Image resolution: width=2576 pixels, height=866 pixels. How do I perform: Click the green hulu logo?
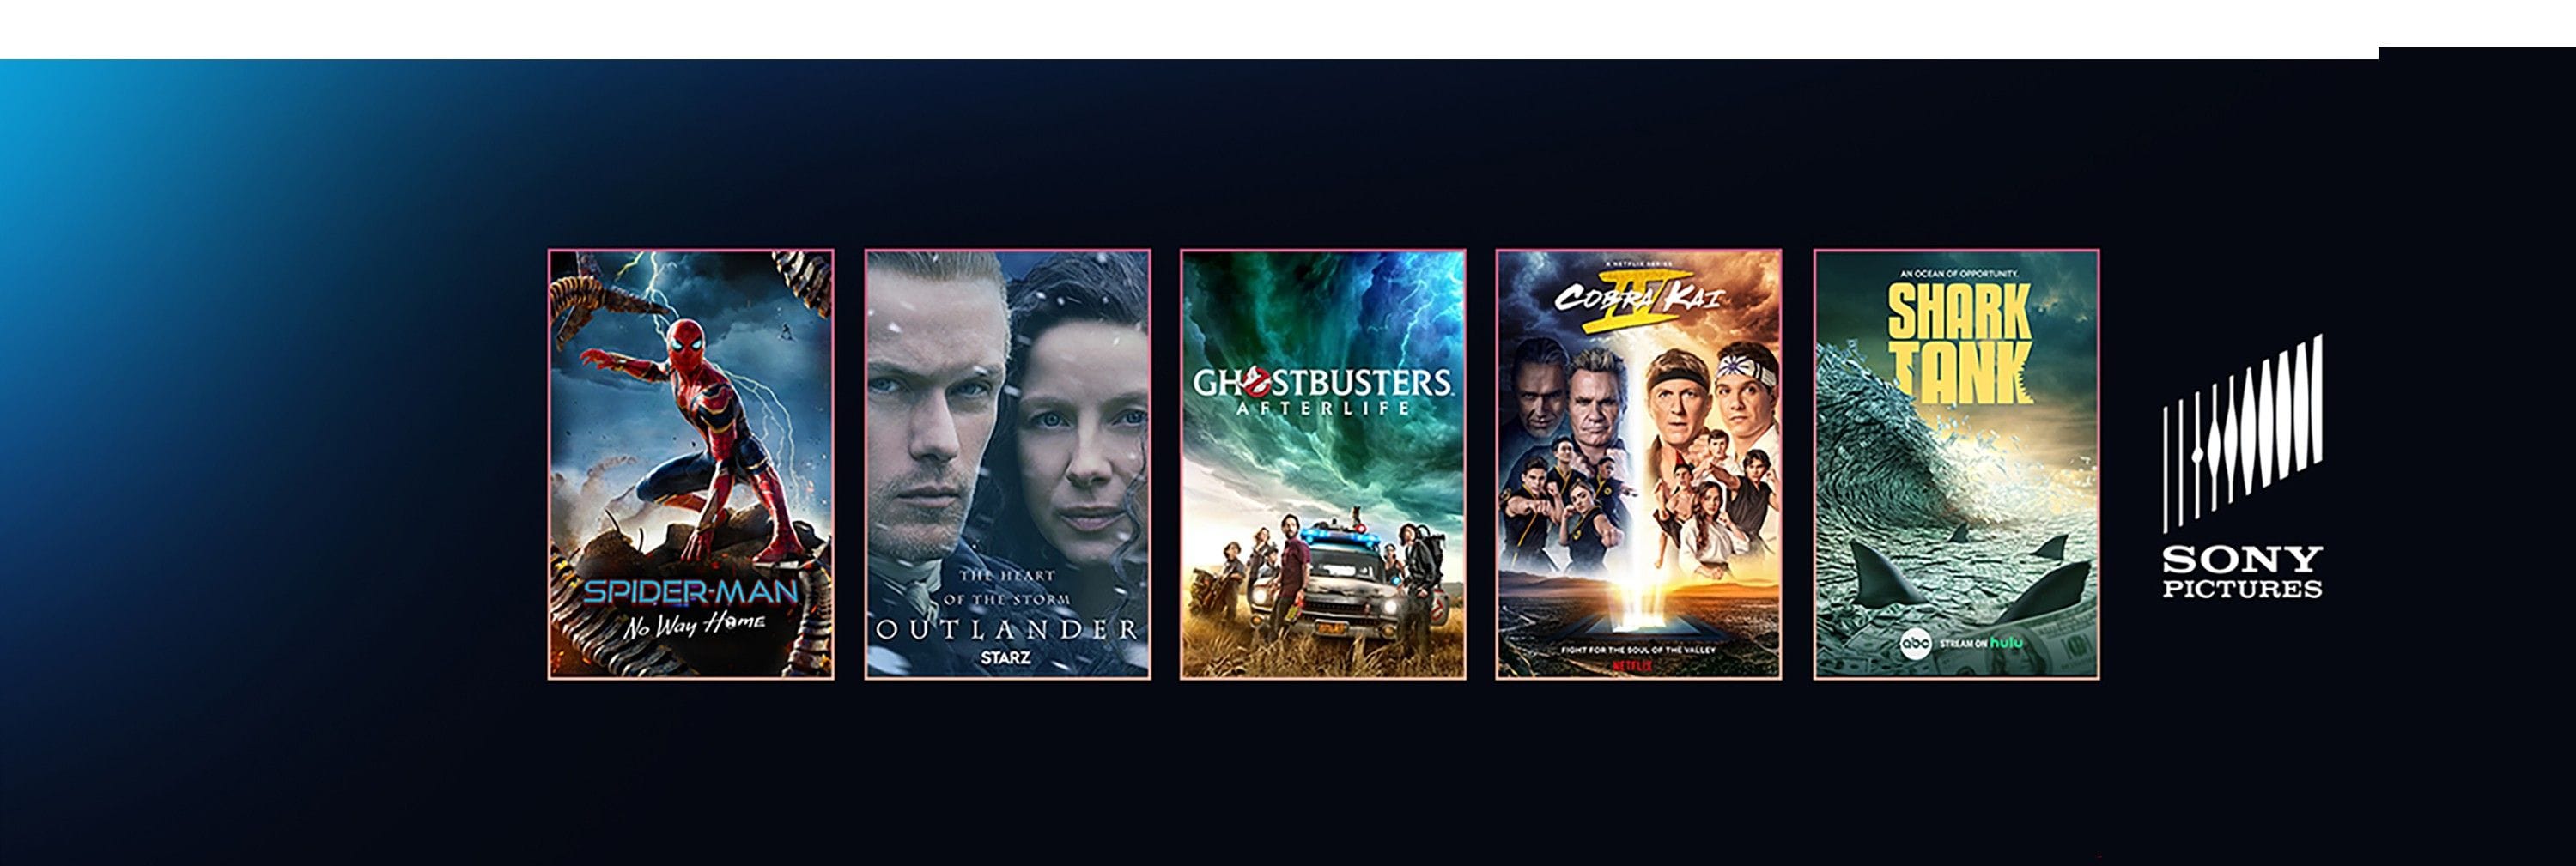pyautogui.click(x=2005, y=642)
